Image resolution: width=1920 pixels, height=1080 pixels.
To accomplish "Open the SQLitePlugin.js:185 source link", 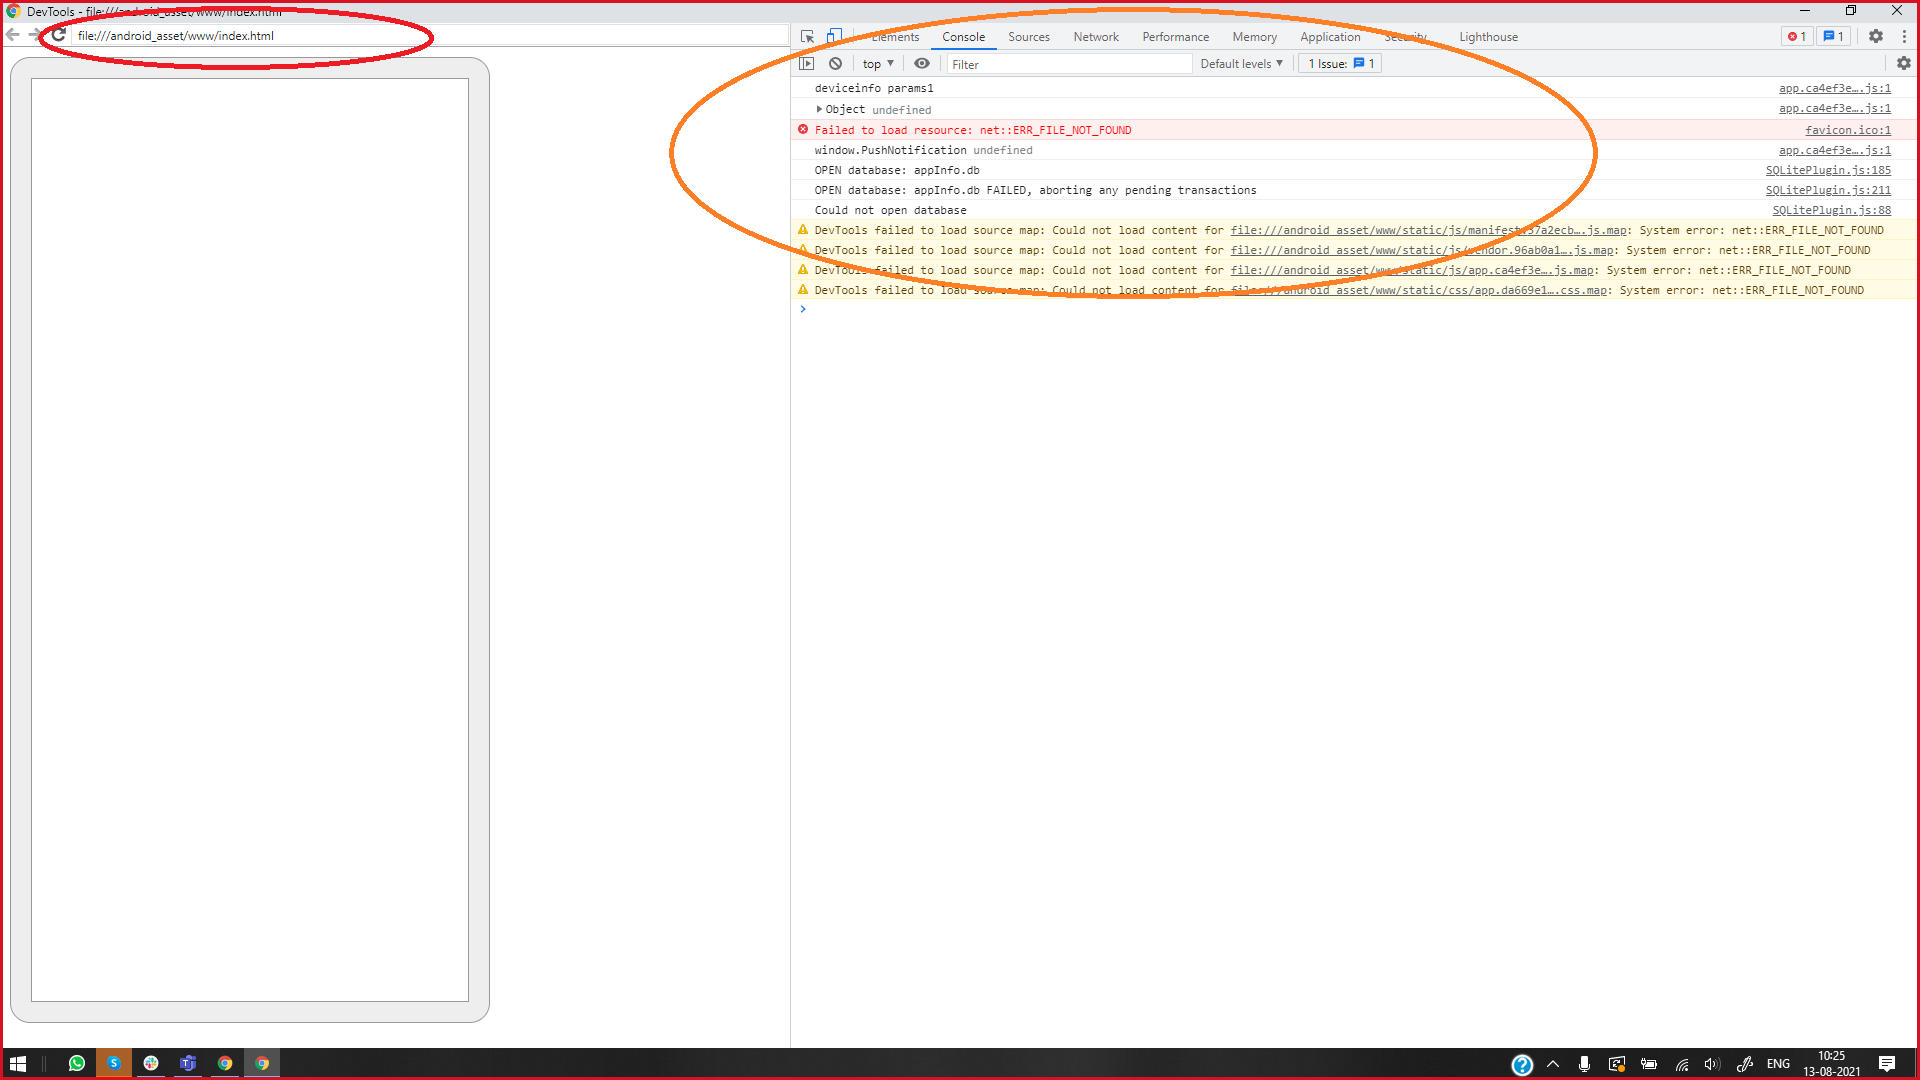I will (1828, 170).
